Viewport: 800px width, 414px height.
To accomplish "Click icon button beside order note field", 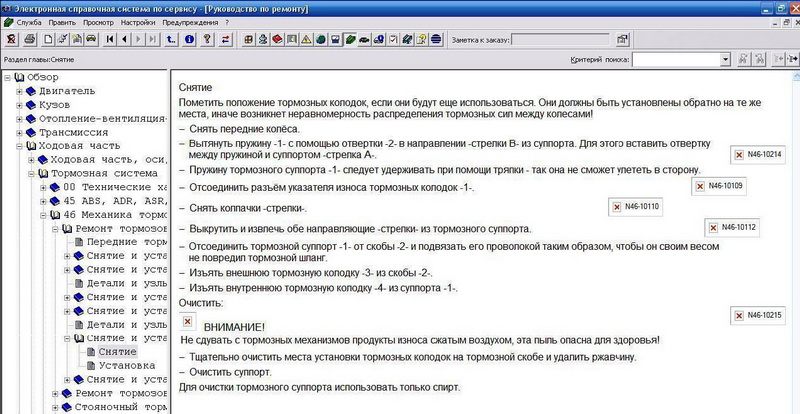I will pos(622,39).
